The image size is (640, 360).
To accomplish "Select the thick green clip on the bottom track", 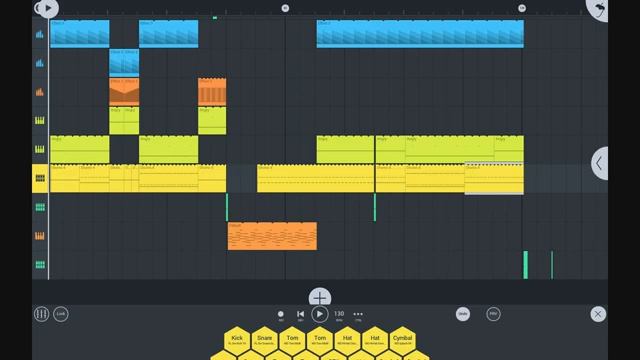I will tap(526, 265).
